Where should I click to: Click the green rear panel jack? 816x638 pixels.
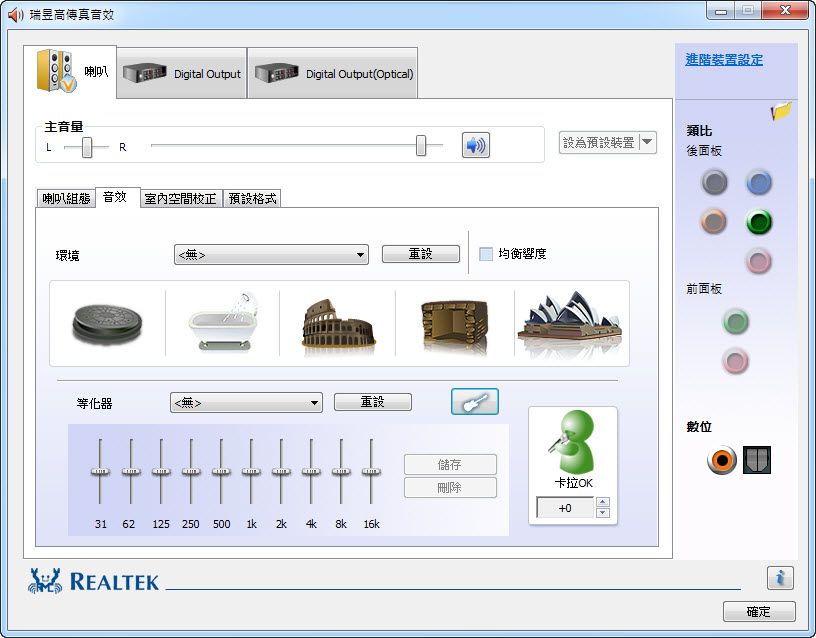click(x=759, y=221)
